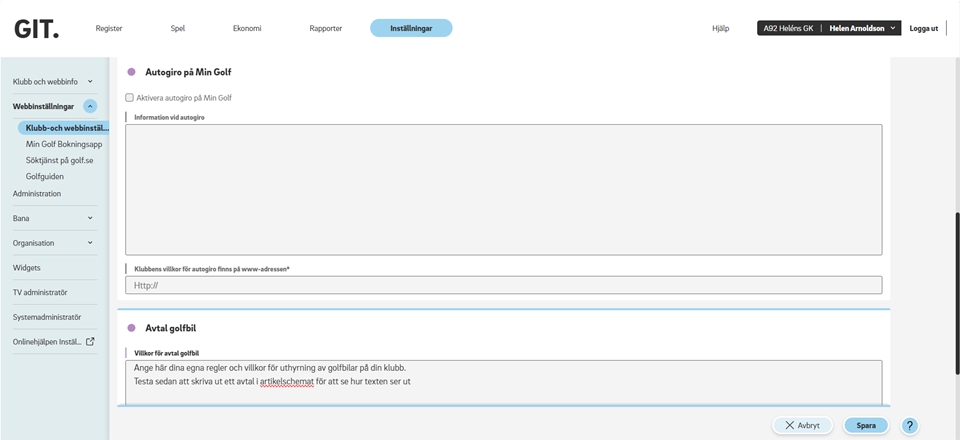
Task: Select Min Golf Bokningsapp in sidebar
Action: pyautogui.click(x=64, y=144)
